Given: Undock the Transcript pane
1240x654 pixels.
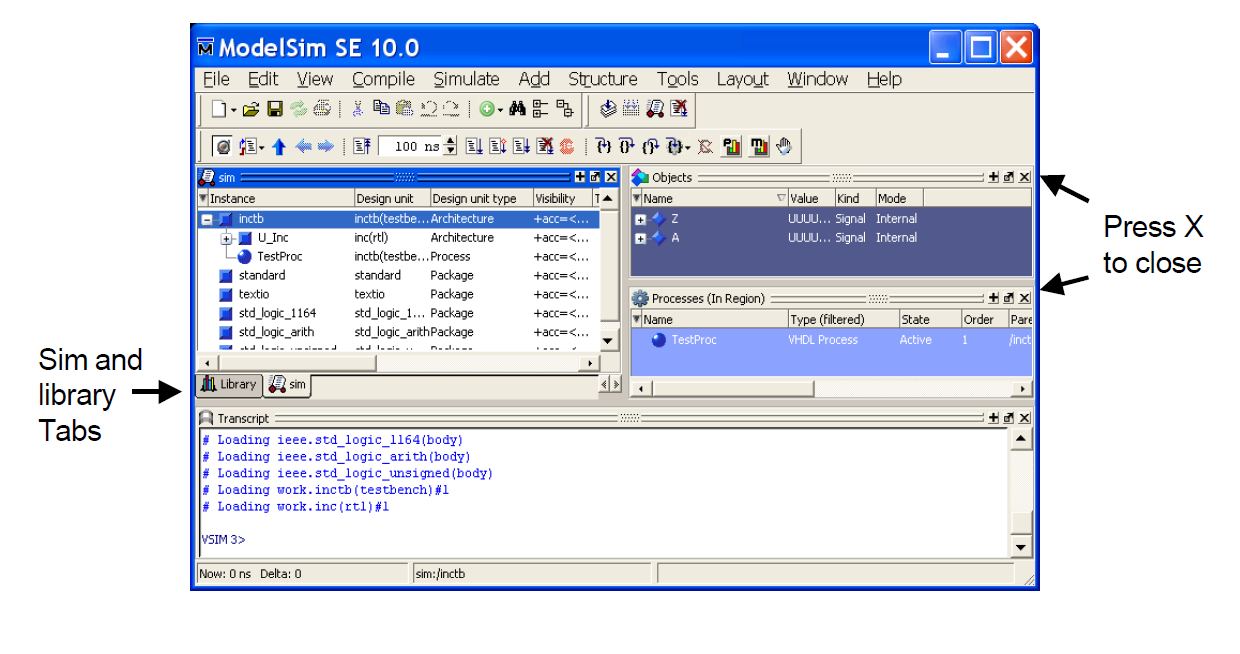Looking at the screenshot, I should [1009, 418].
